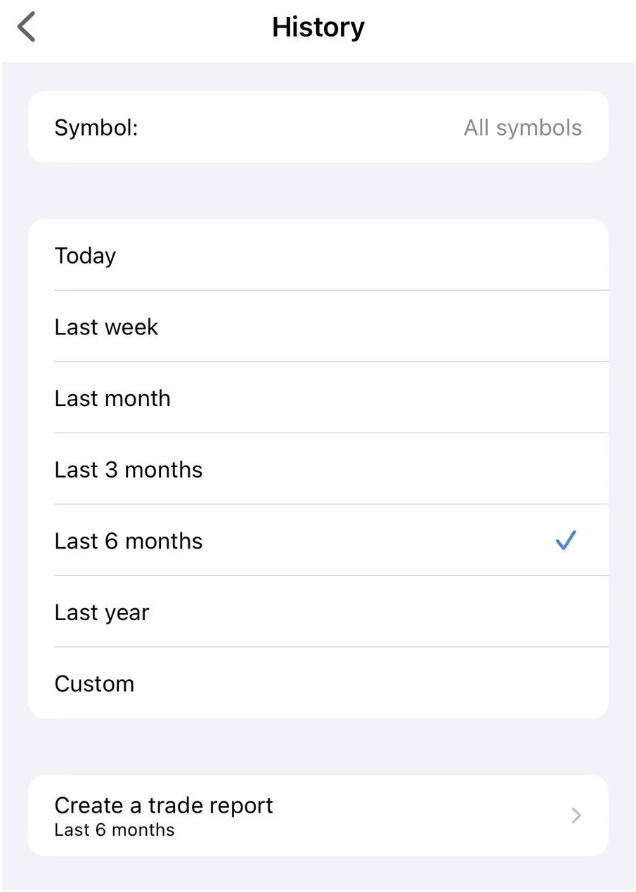The height and width of the screenshot is (892, 636).
Task: Select the Today time period
Action: tap(86, 256)
